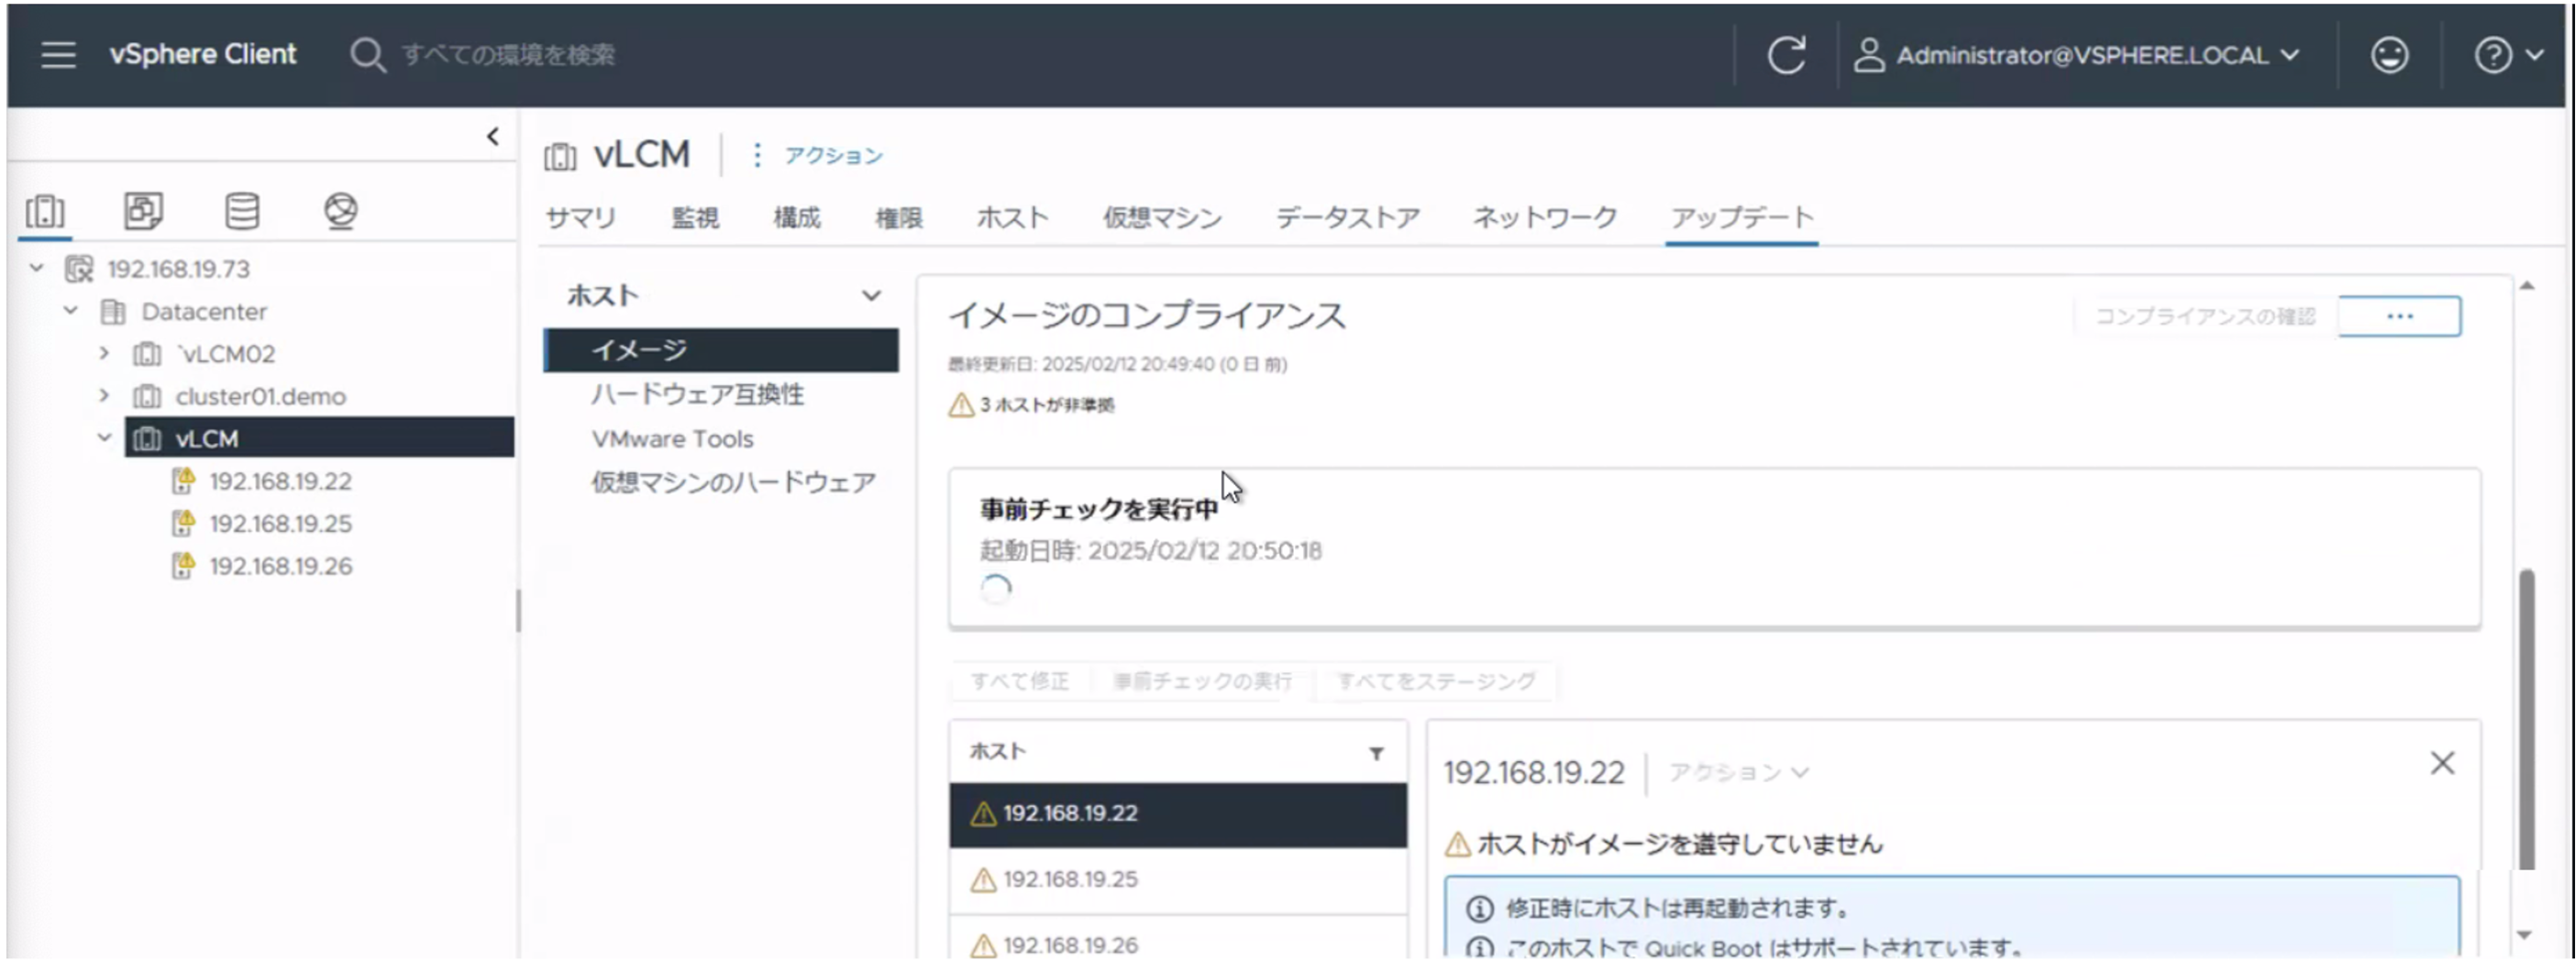Click the Datacenter icon in tree
The width and height of the screenshot is (2576, 962).
click(x=113, y=312)
